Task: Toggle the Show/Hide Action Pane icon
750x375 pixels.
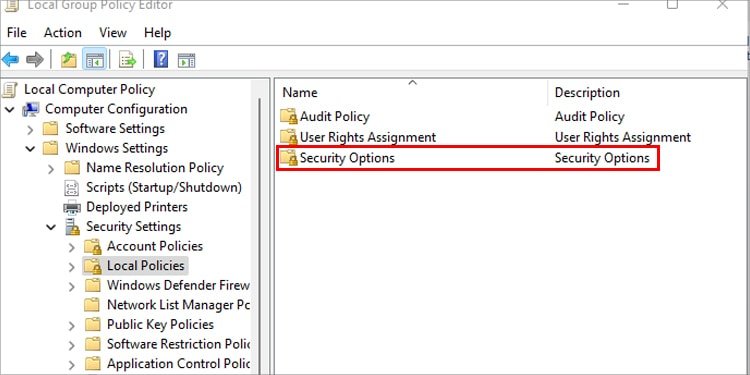Action: [x=187, y=60]
